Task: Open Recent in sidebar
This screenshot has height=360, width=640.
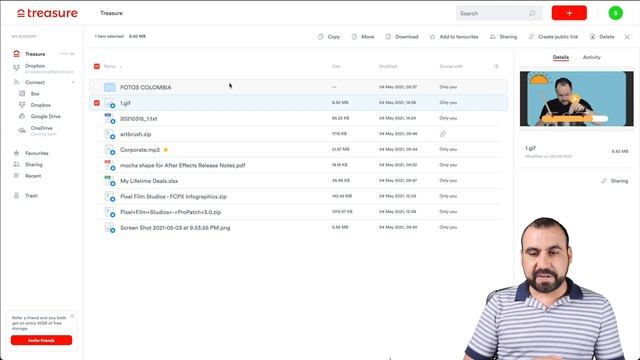Action: tap(33, 176)
